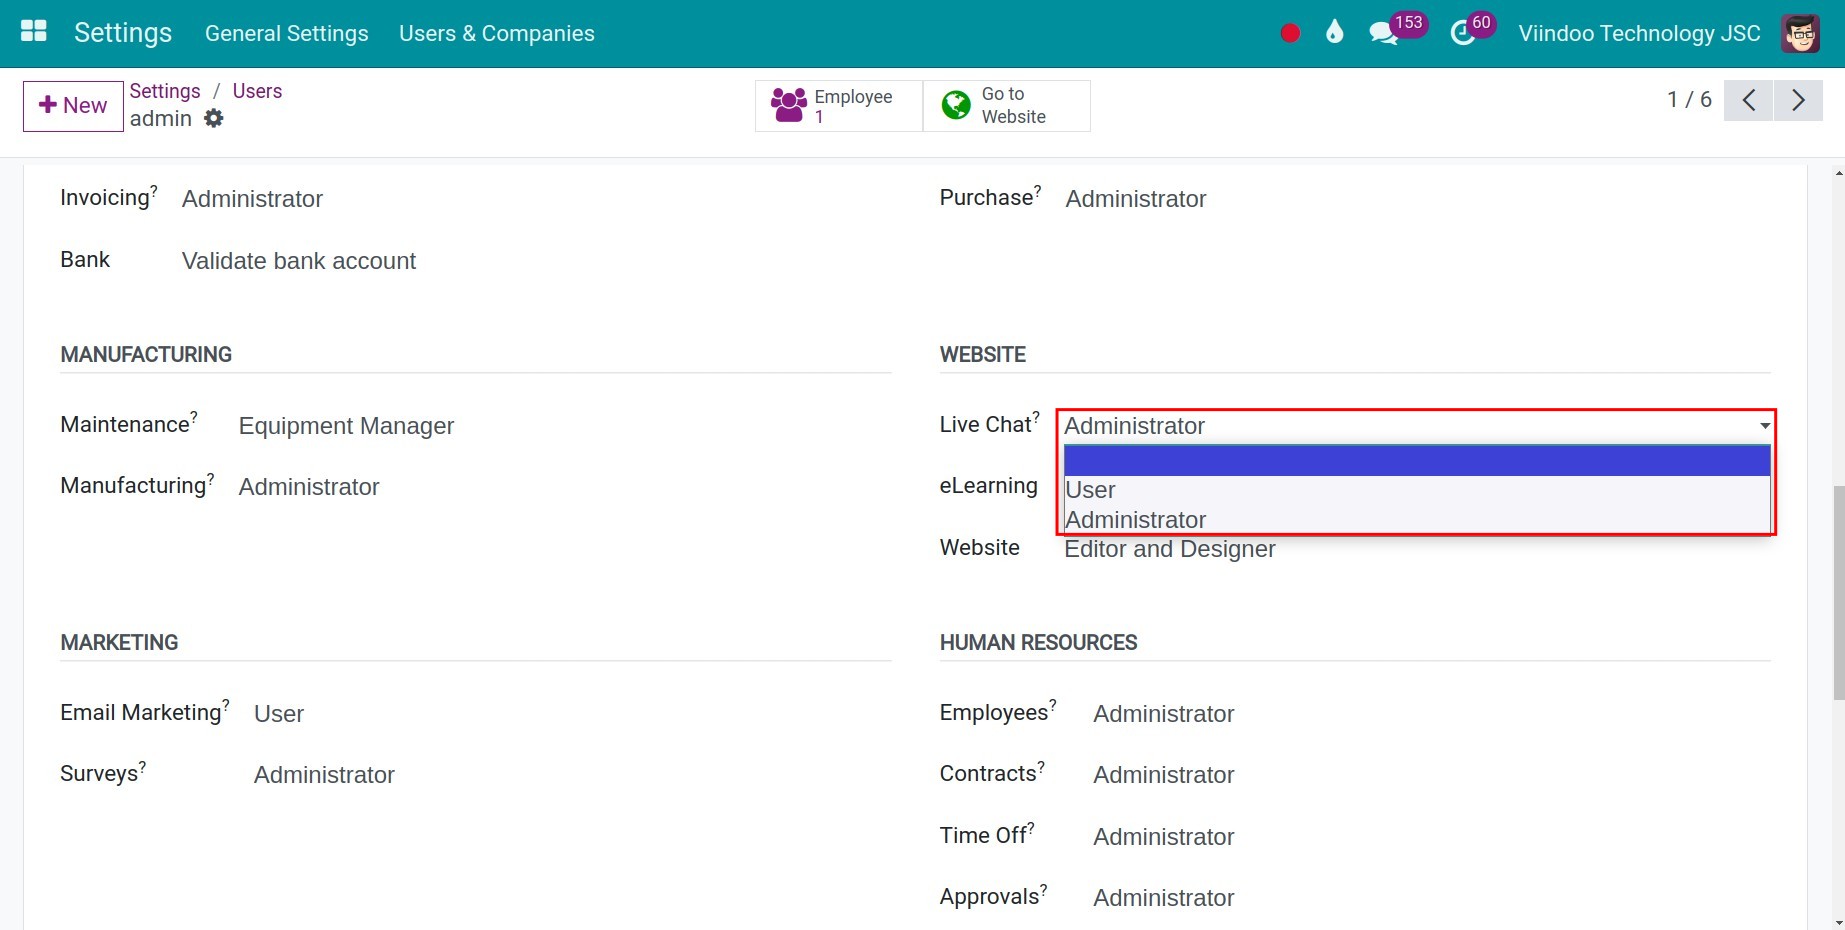Open conversations icon showing 153 messages
The height and width of the screenshot is (930, 1845).
point(1384,33)
